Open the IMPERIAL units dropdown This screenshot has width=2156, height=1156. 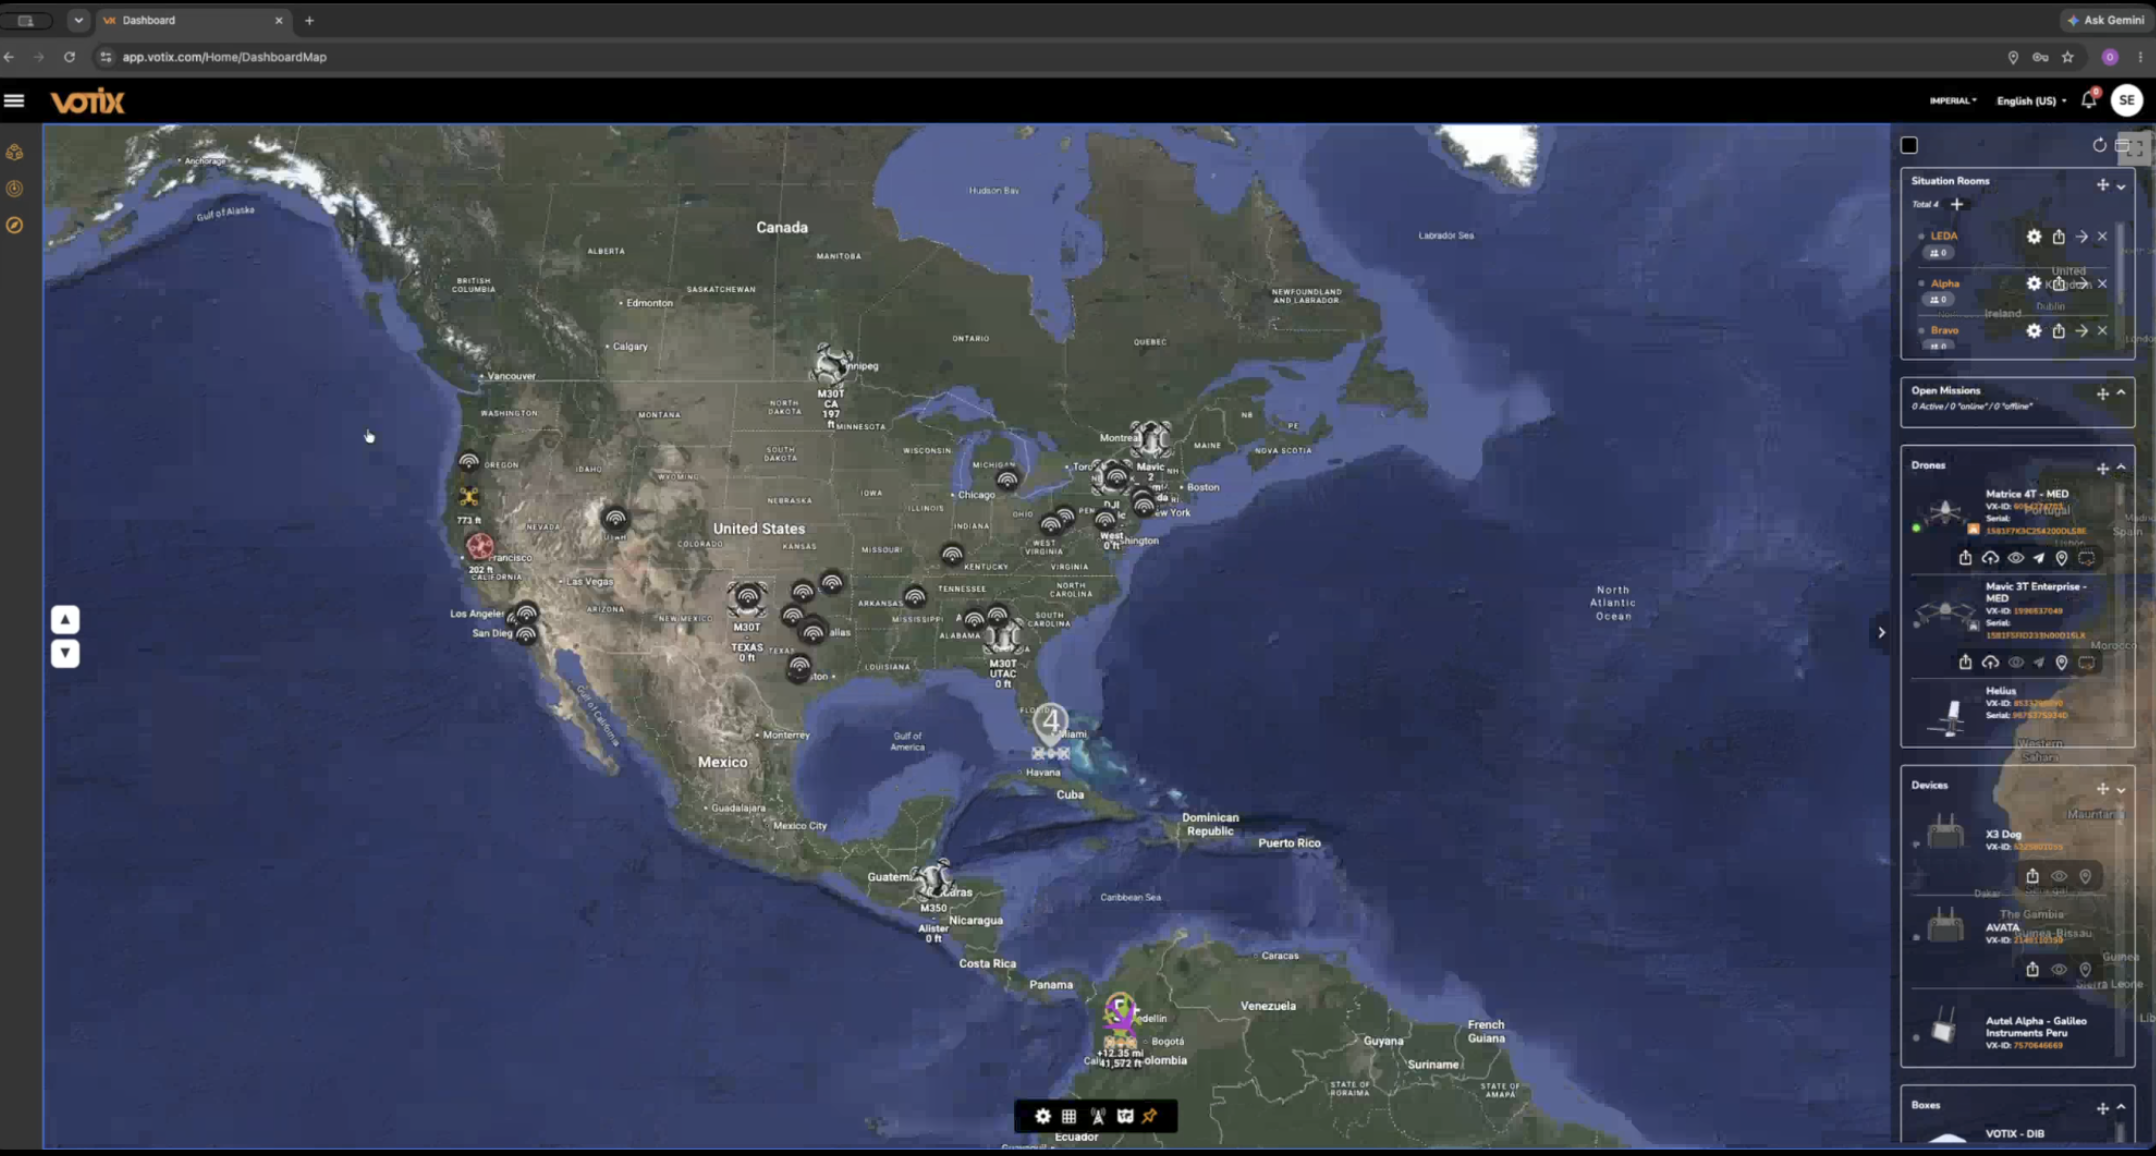[x=1952, y=101]
